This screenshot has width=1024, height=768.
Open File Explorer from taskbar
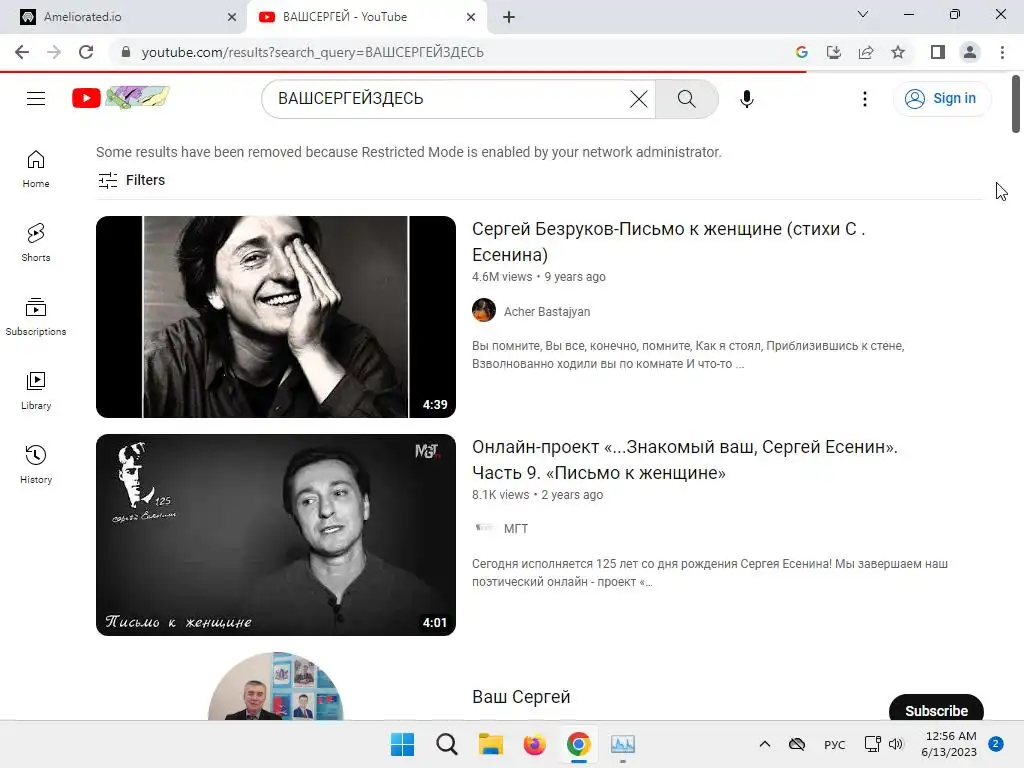pos(490,744)
